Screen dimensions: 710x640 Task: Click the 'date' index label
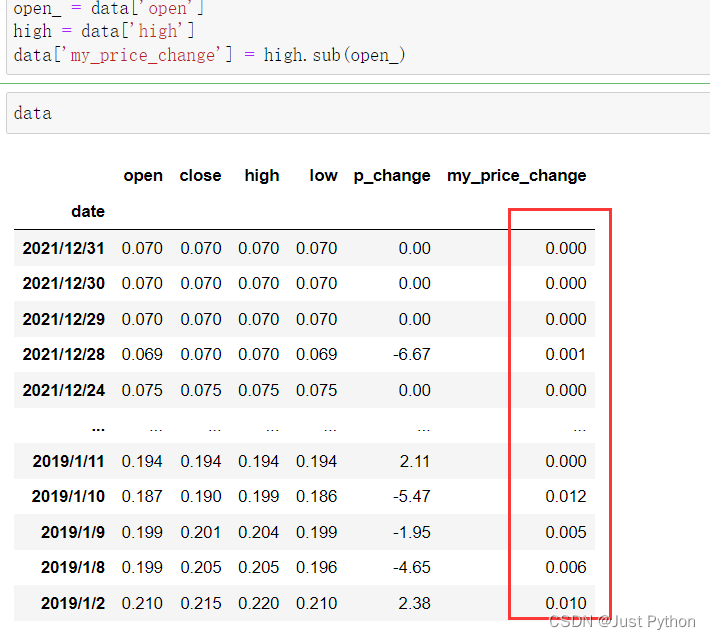click(x=88, y=212)
